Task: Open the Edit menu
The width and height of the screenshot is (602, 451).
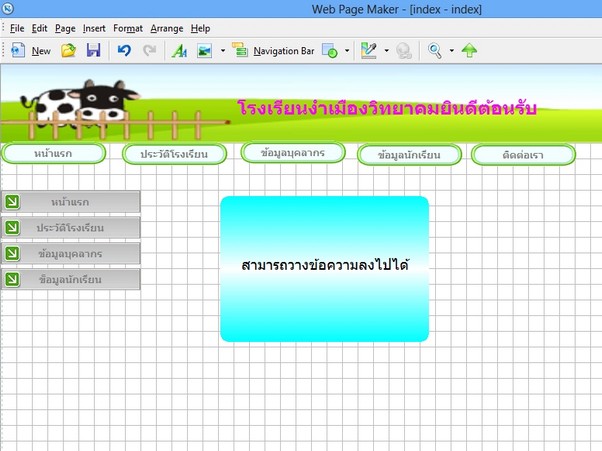Action: tap(39, 28)
